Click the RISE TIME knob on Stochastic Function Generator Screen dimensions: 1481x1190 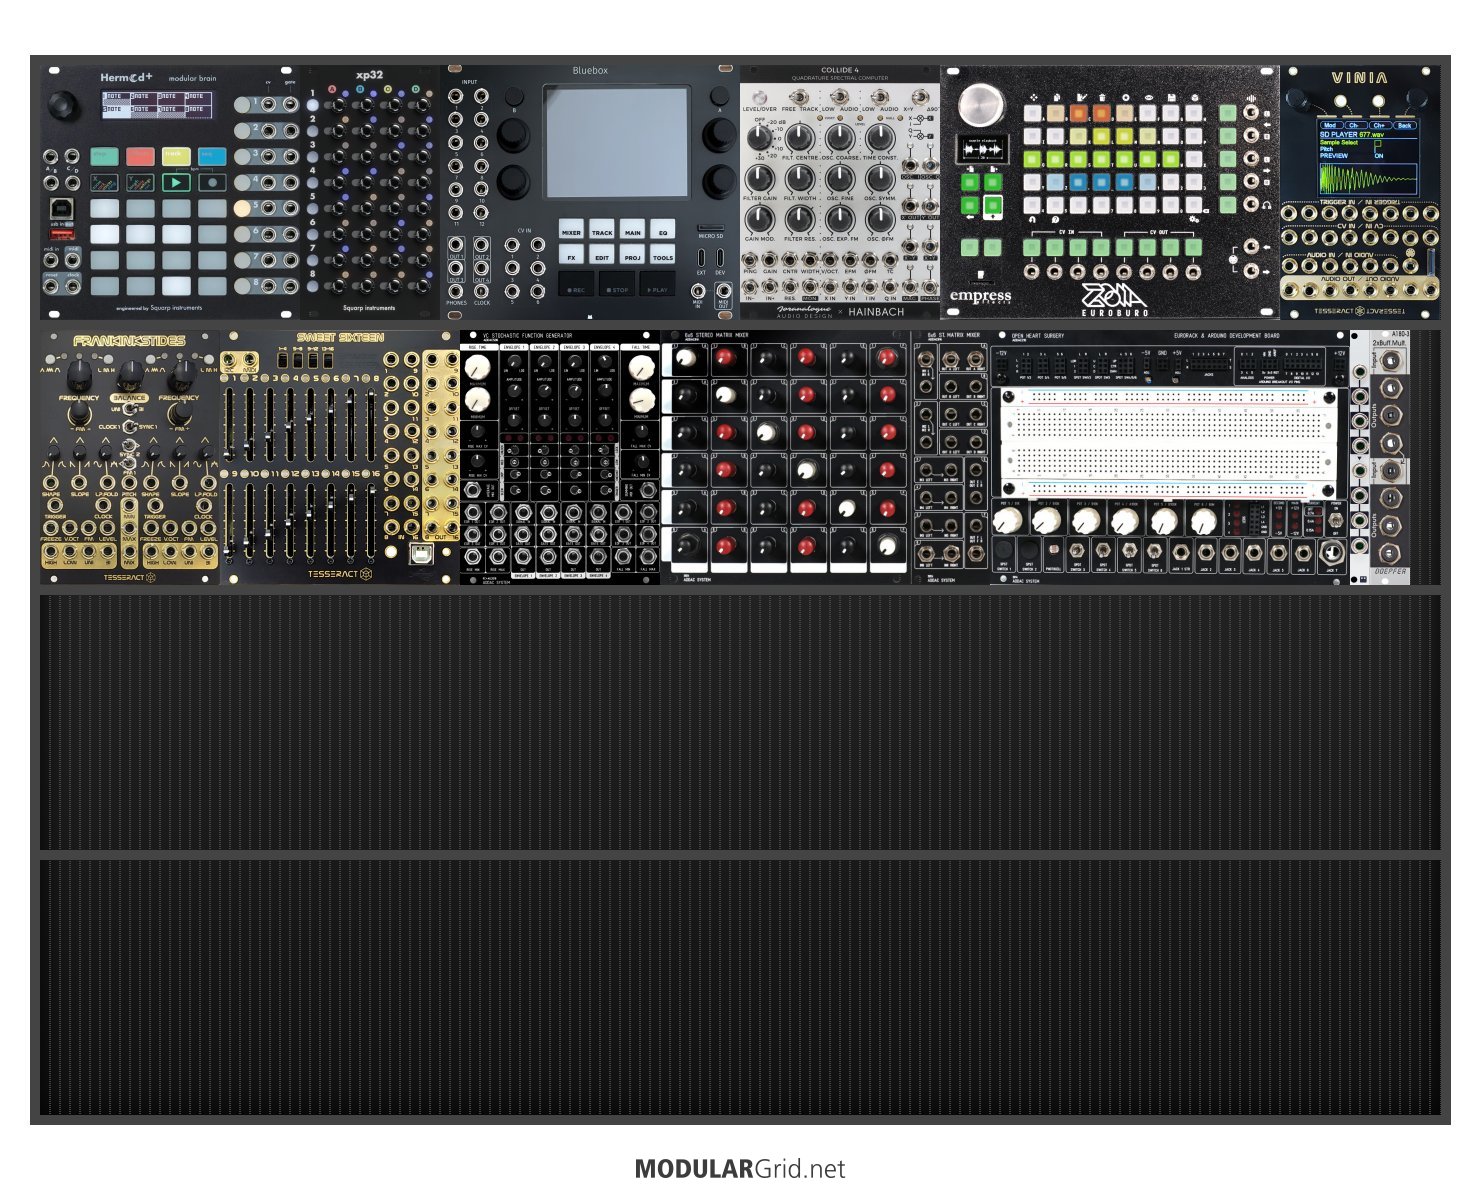(476, 366)
